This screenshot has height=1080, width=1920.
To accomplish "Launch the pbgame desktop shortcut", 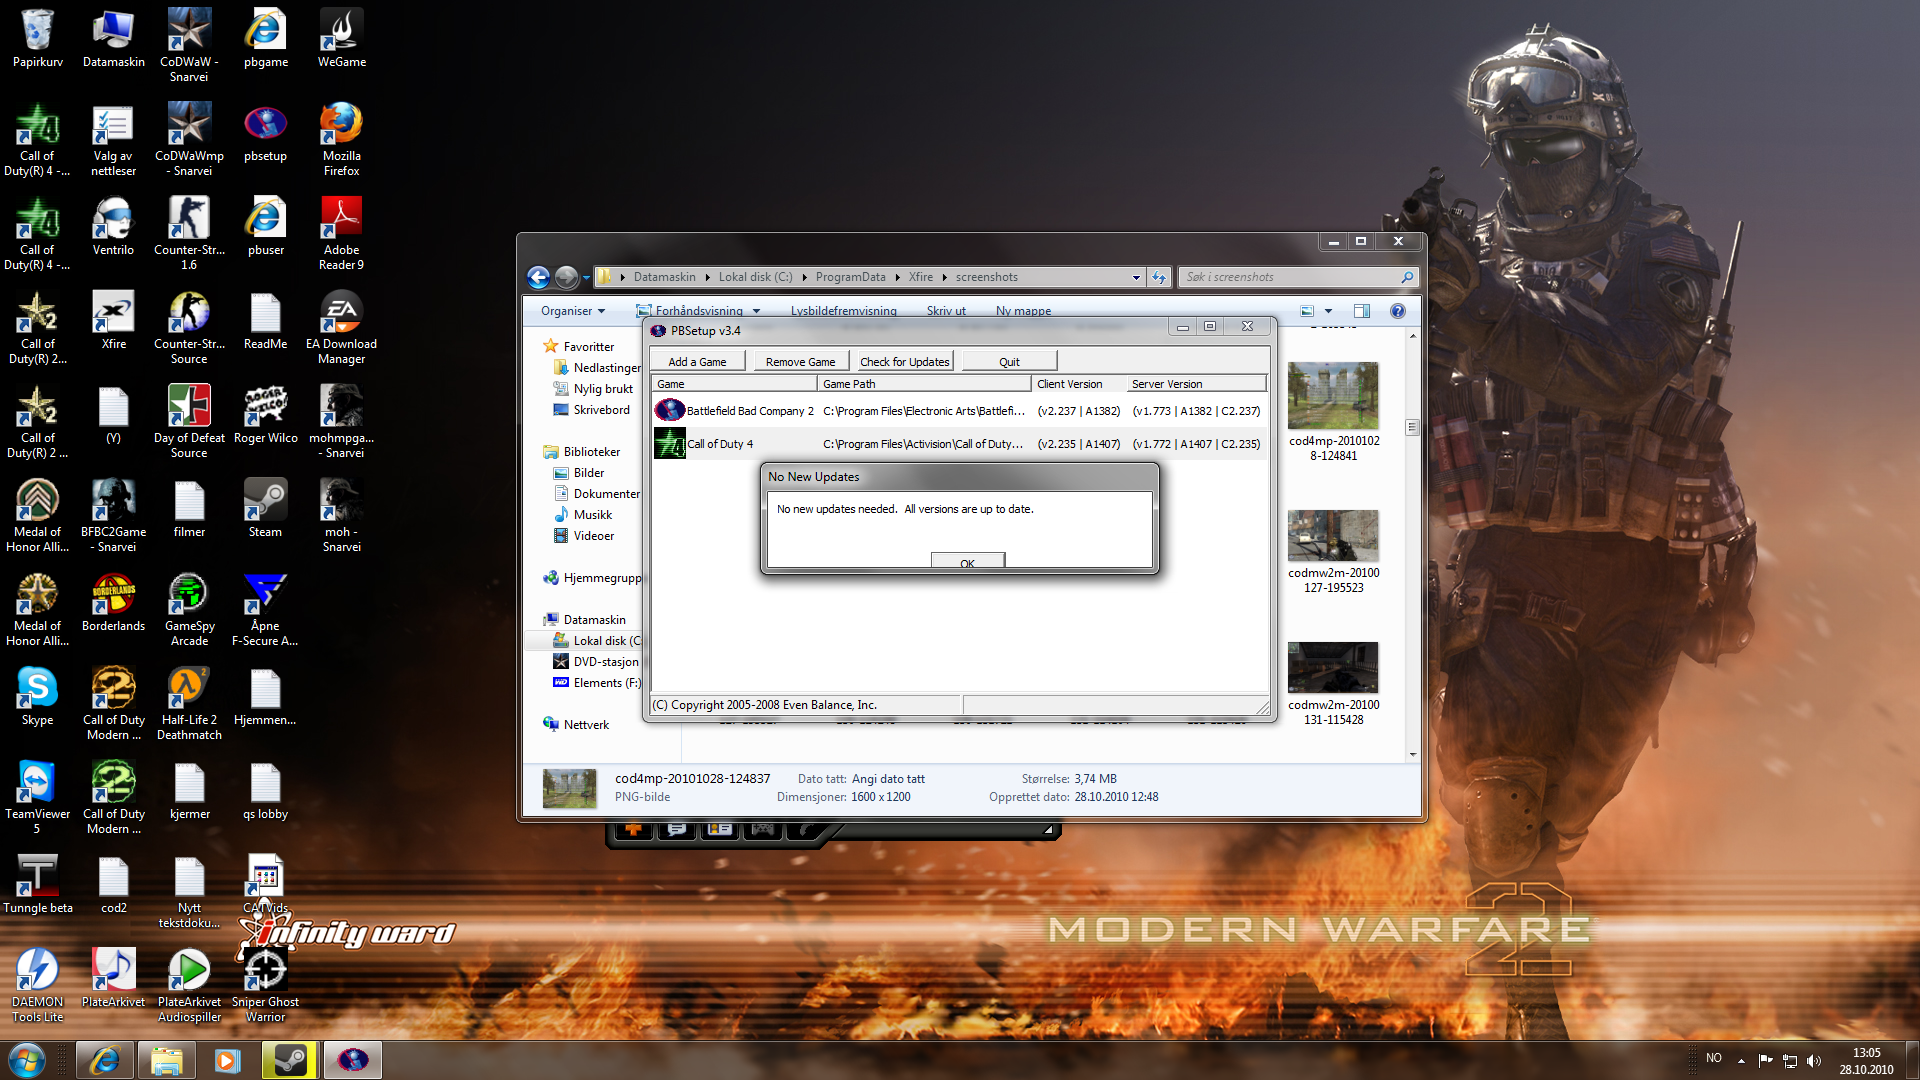I will 265,38.
